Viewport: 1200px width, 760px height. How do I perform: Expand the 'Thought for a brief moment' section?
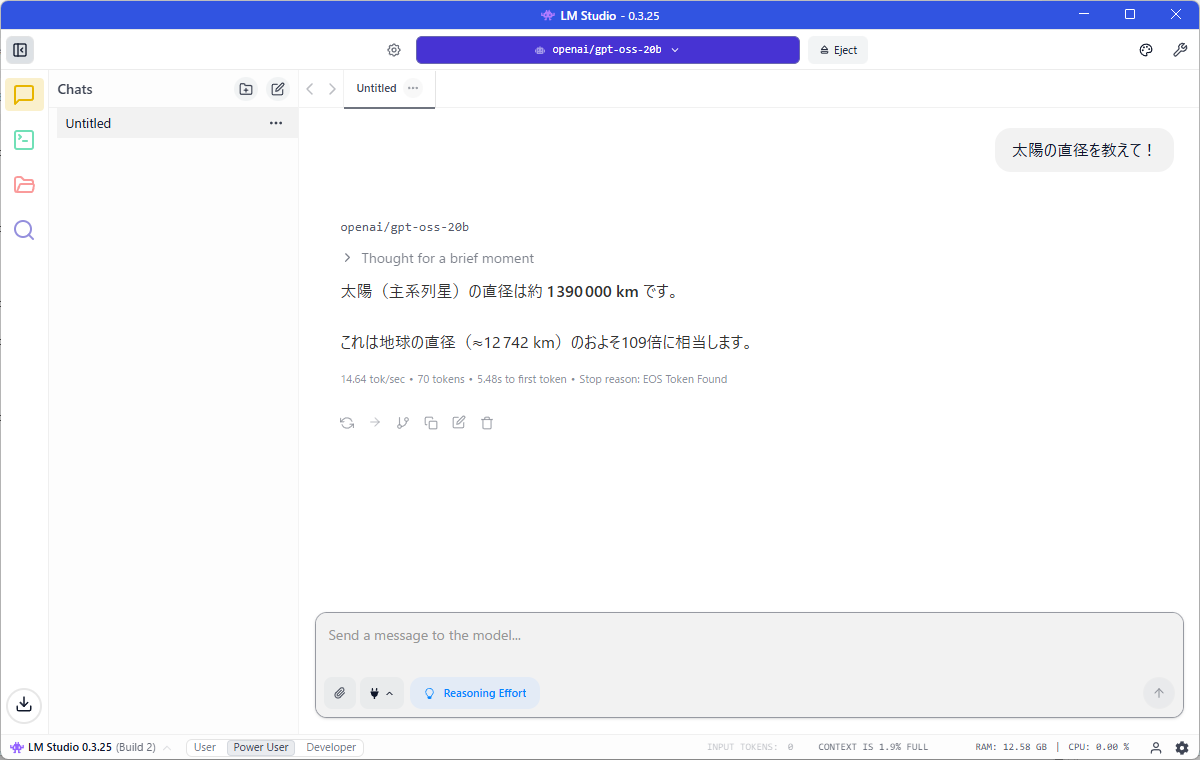coord(438,258)
